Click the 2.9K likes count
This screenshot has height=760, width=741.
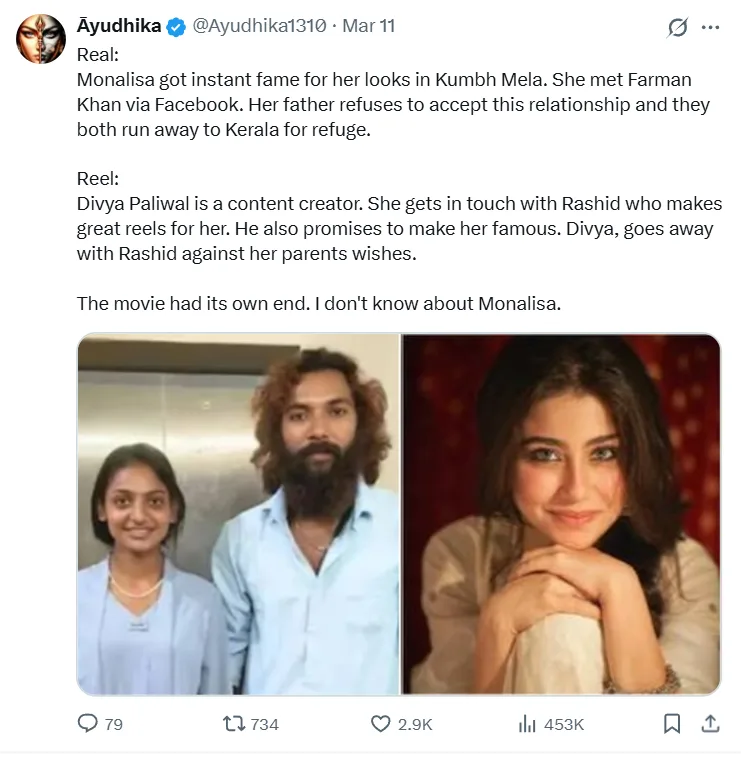(x=415, y=724)
